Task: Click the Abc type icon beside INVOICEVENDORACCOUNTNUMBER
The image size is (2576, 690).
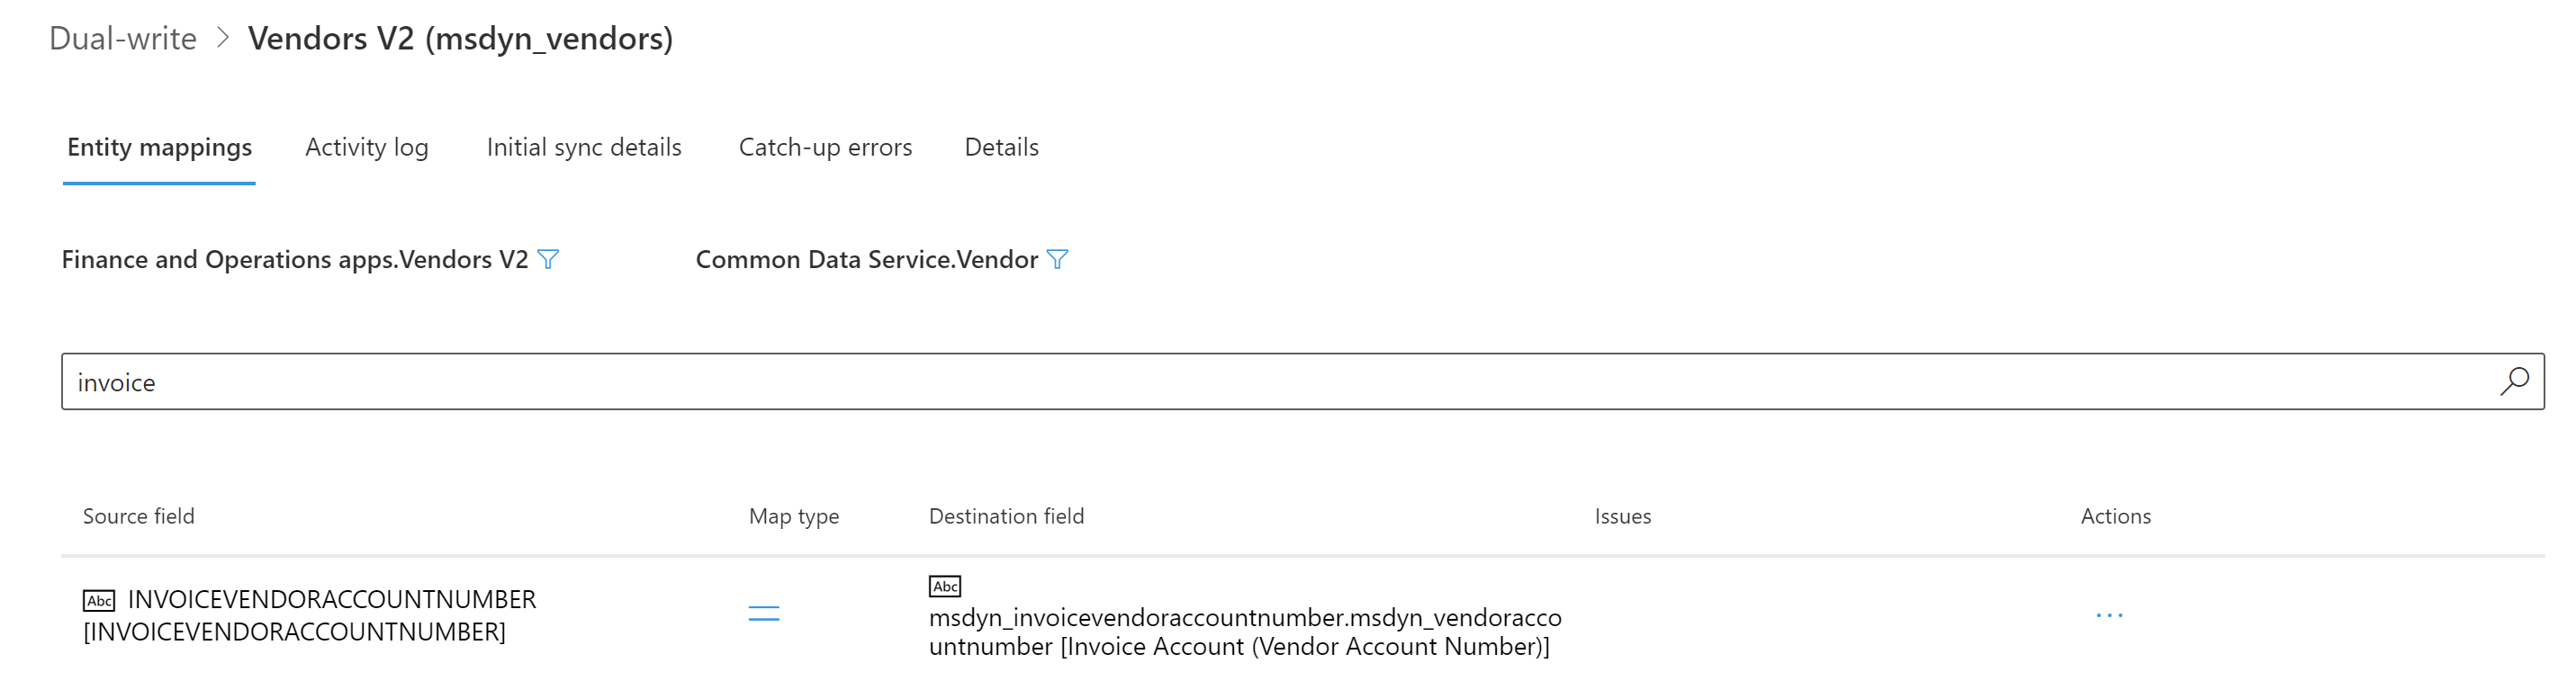Action: pos(99,600)
